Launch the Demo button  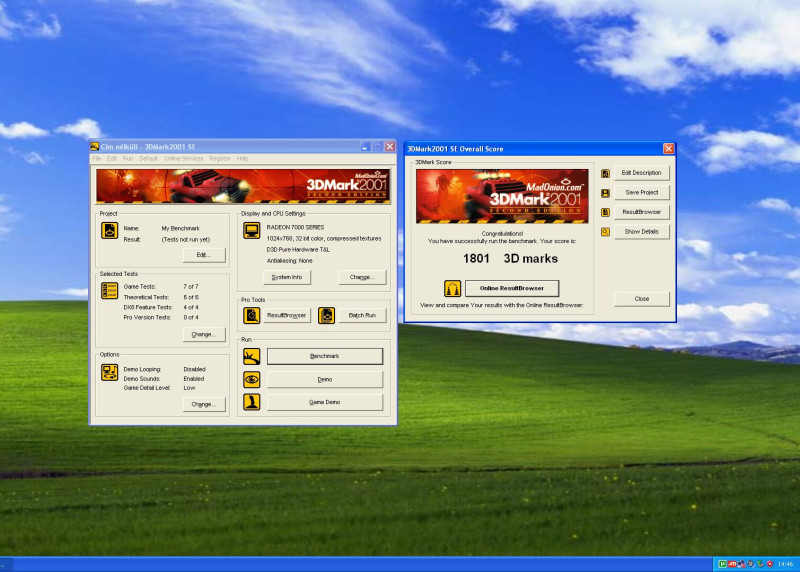coord(324,379)
